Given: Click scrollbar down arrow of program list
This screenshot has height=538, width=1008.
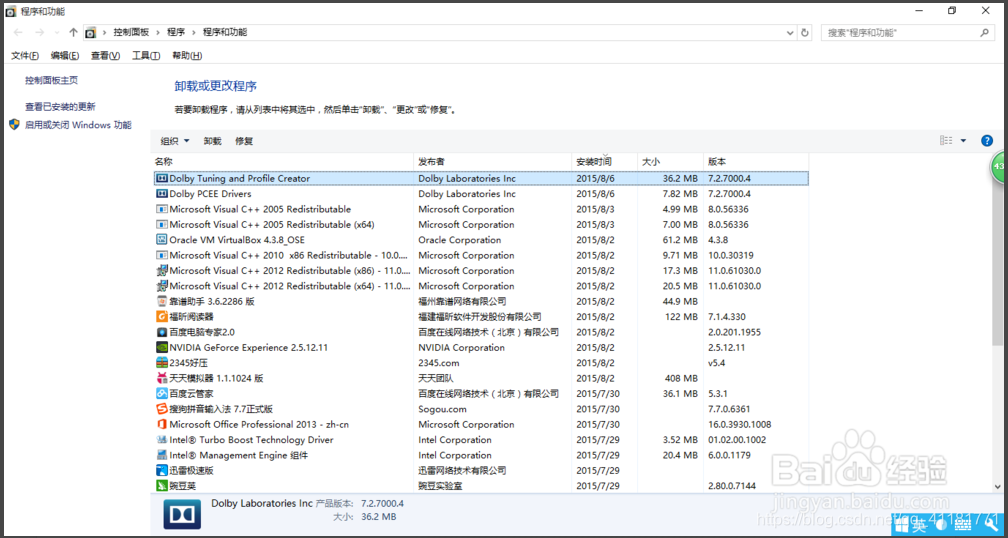Looking at the screenshot, I should pos(998,487).
